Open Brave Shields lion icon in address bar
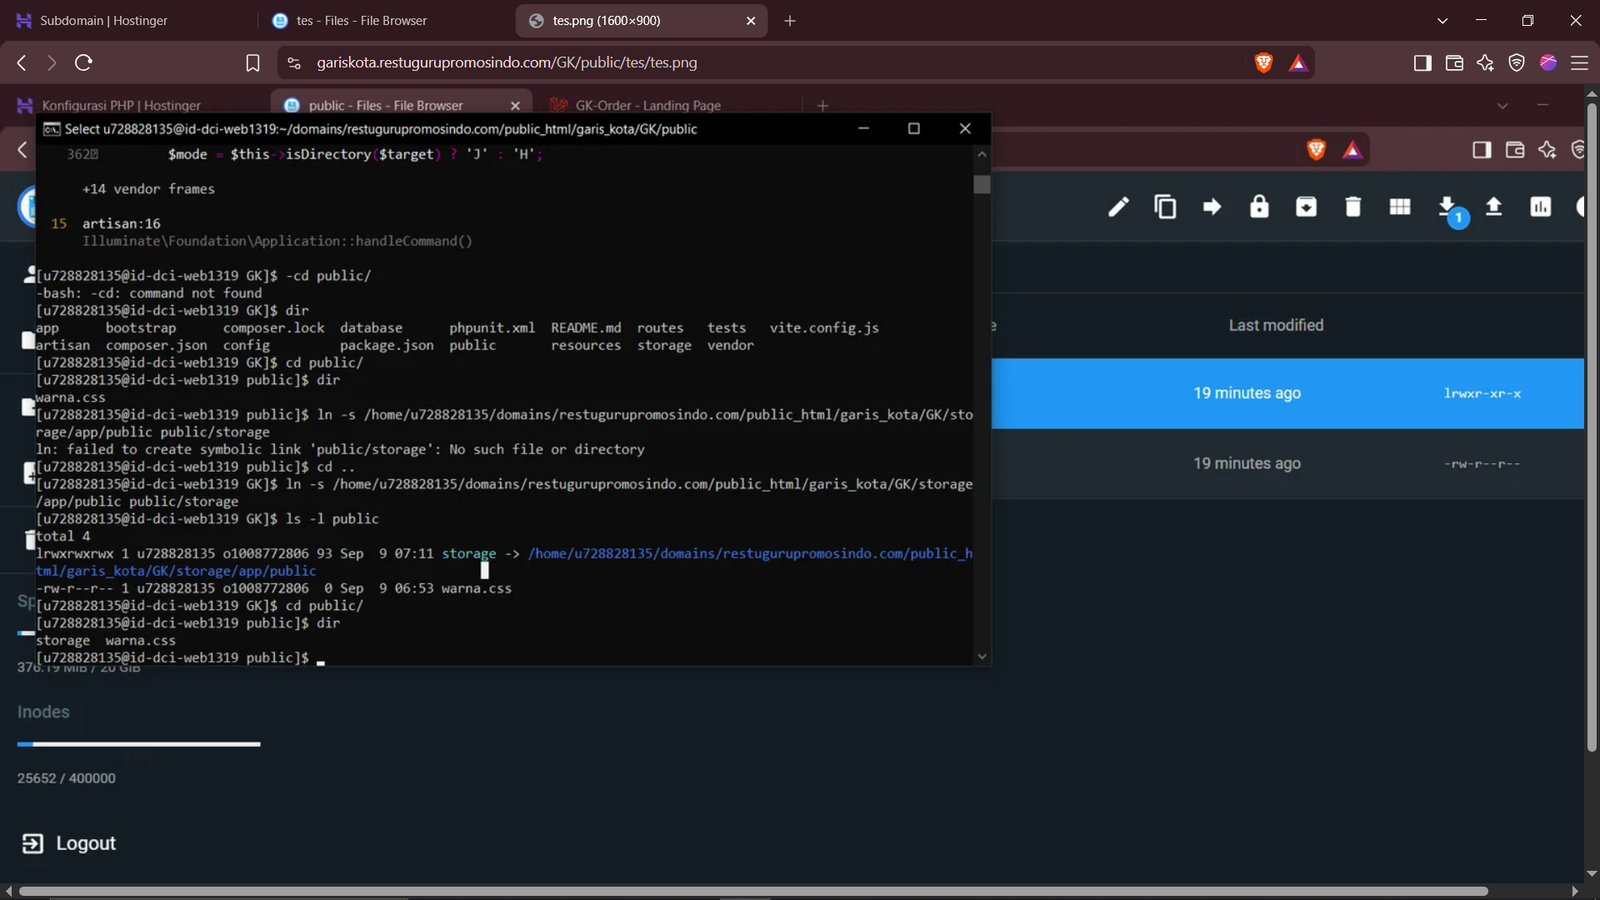Screen dimensions: 1600x900 point(1264,63)
